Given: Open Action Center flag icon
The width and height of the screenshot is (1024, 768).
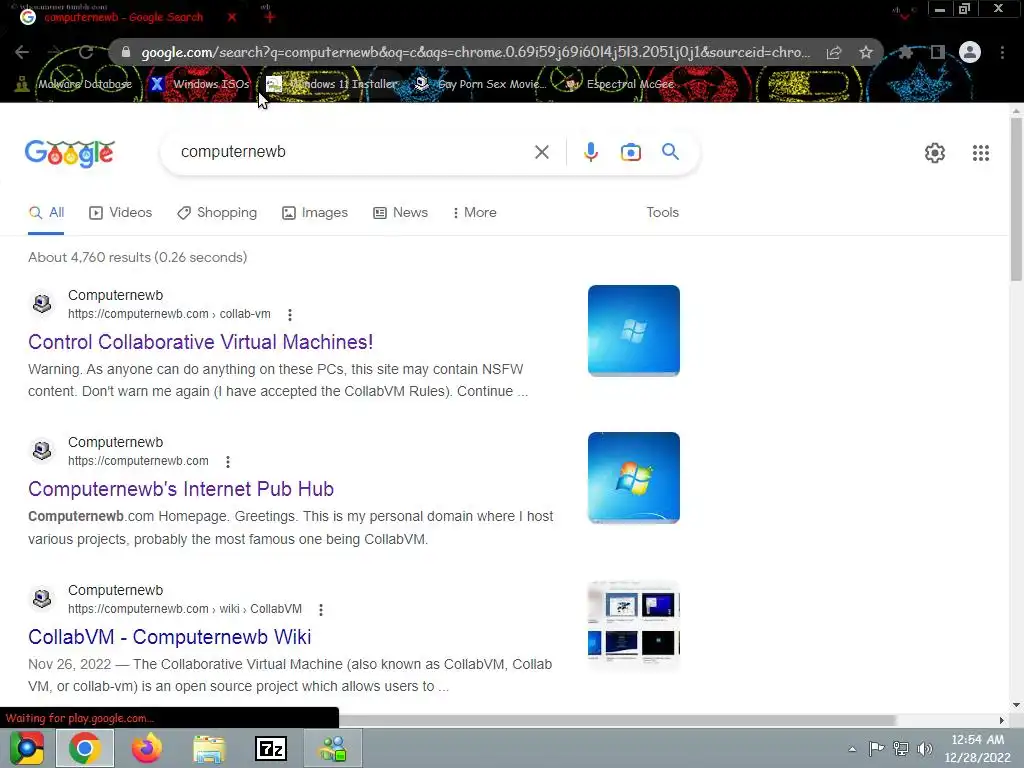Looking at the screenshot, I should pos(876,748).
